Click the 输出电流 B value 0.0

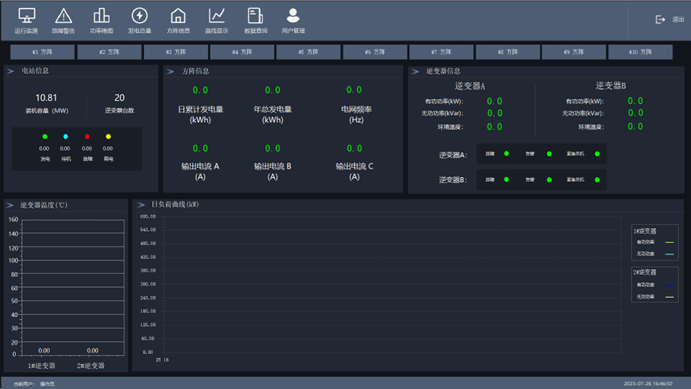click(x=273, y=148)
